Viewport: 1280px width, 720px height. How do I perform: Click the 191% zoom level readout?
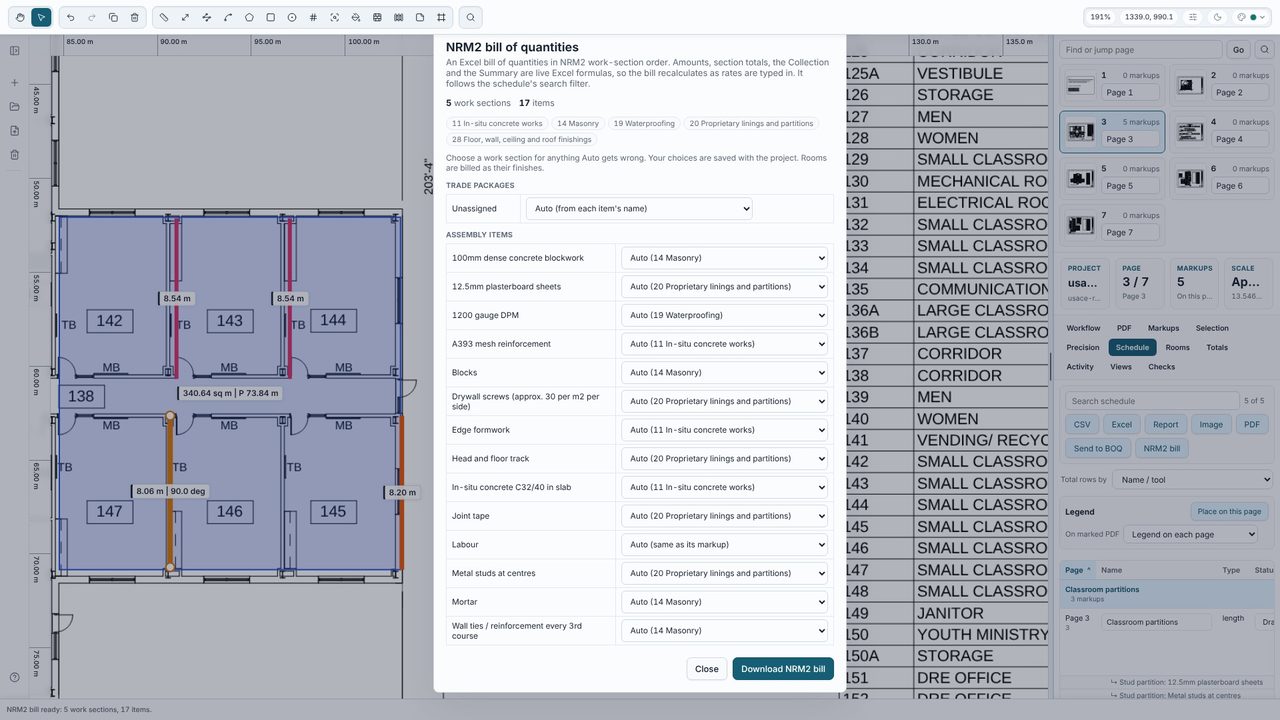[x=1101, y=17]
